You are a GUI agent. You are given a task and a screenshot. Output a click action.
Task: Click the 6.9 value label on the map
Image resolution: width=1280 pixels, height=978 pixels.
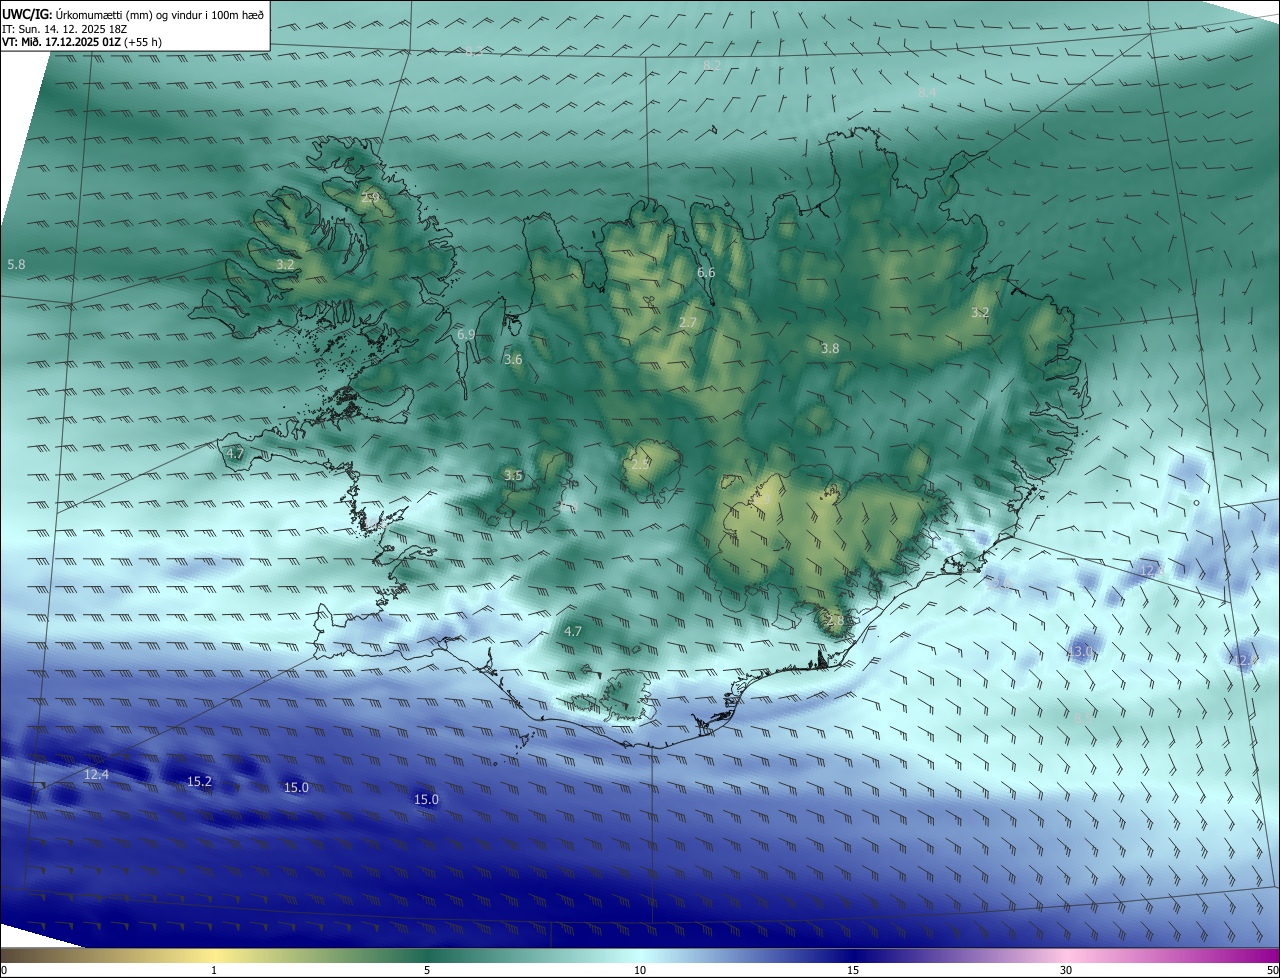click(466, 335)
